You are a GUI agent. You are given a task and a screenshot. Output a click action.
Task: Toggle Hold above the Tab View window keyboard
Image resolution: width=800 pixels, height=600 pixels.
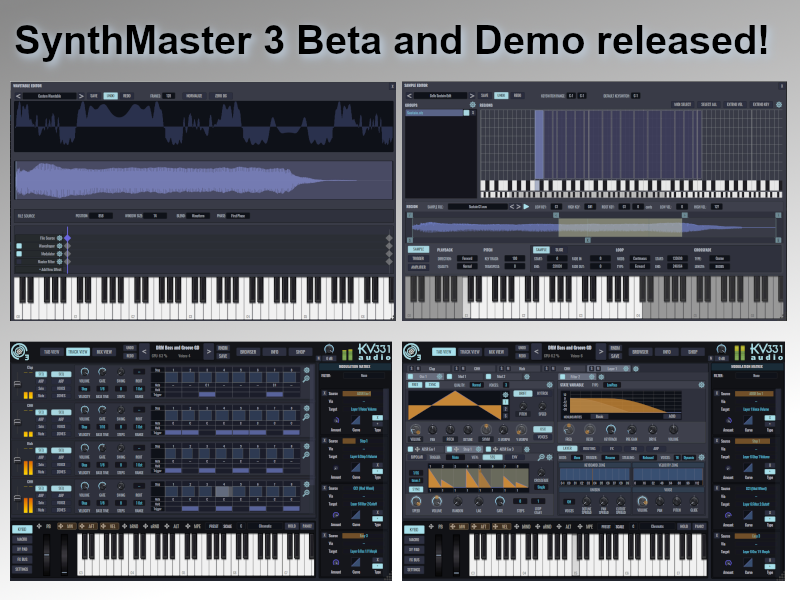click(x=684, y=526)
